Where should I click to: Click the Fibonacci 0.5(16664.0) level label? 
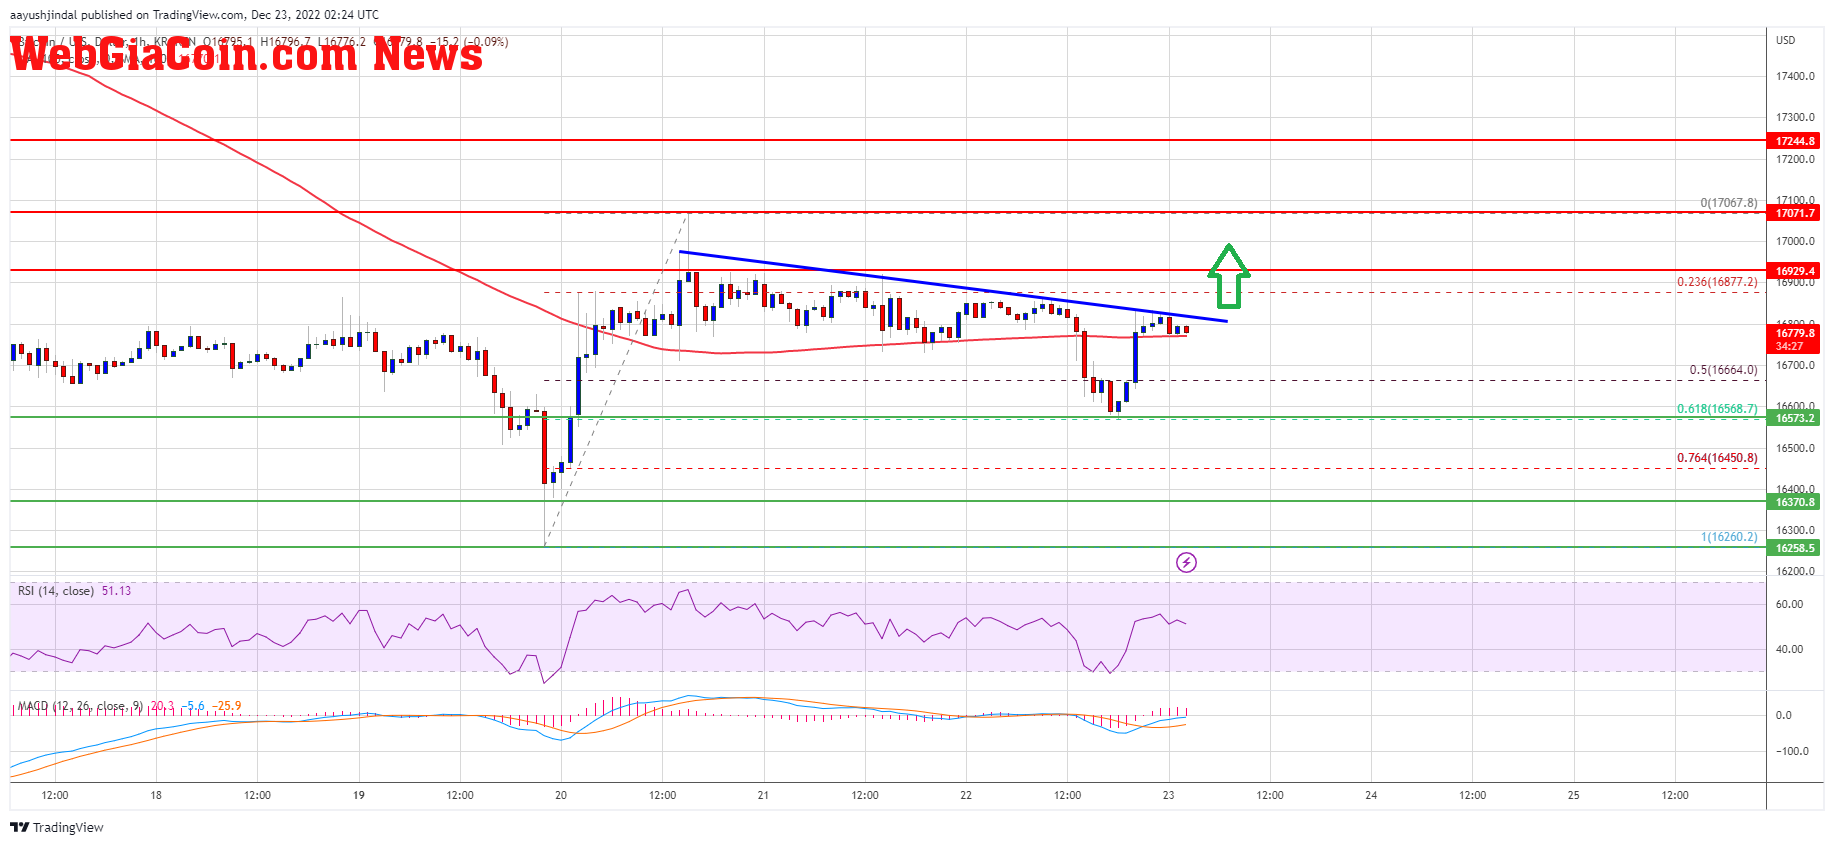pos(1723,370)
